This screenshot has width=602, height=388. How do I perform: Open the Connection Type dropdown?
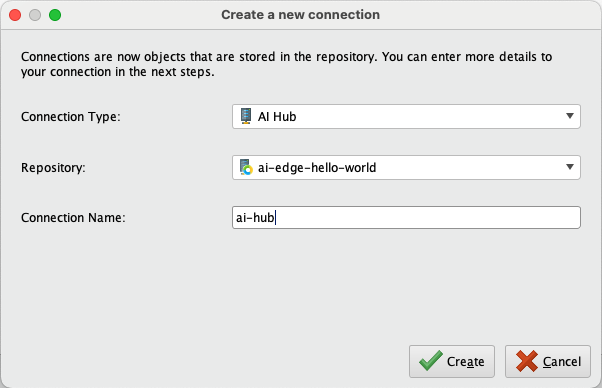click(406, 116)
